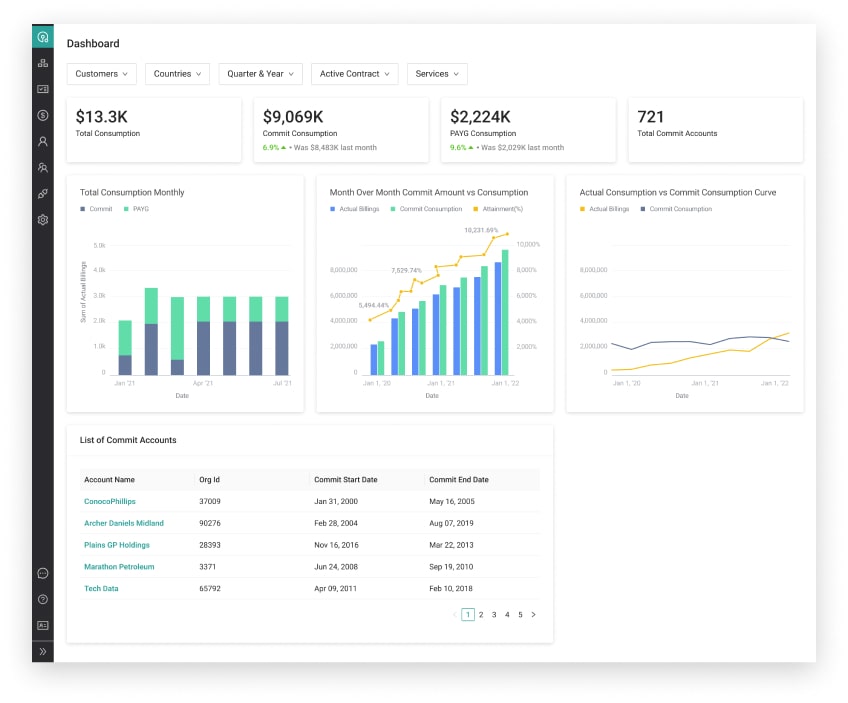Screen dimensions: 848x703
Task: Open the Active Contract dropdown
Action: tap(354, 74)
